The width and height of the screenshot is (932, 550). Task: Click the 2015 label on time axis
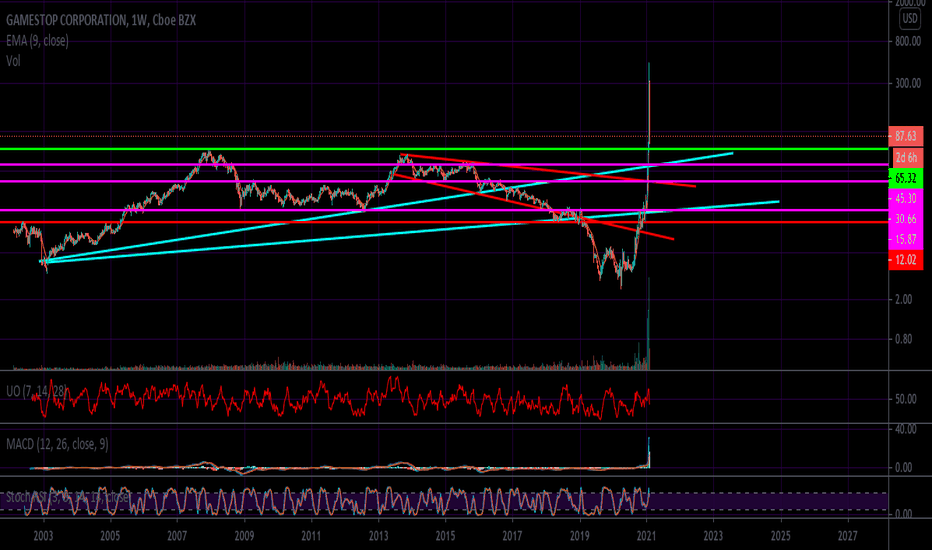tap(445, 536)
